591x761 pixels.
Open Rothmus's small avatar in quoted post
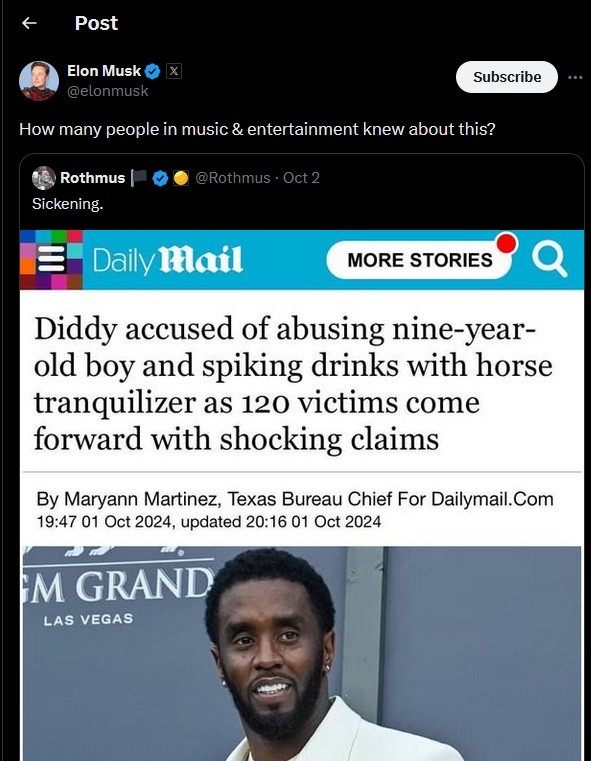tap(44, 178)
